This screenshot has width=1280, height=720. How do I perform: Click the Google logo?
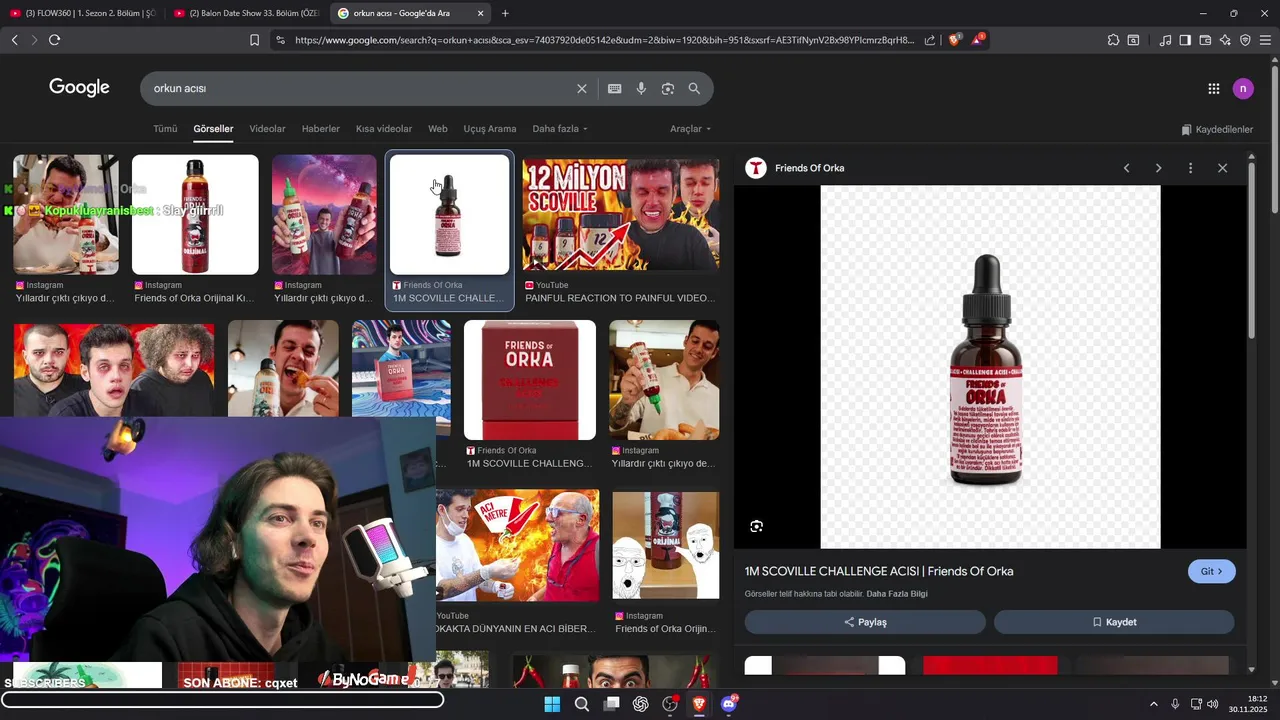pyautogui.click(x=79, y=88)
